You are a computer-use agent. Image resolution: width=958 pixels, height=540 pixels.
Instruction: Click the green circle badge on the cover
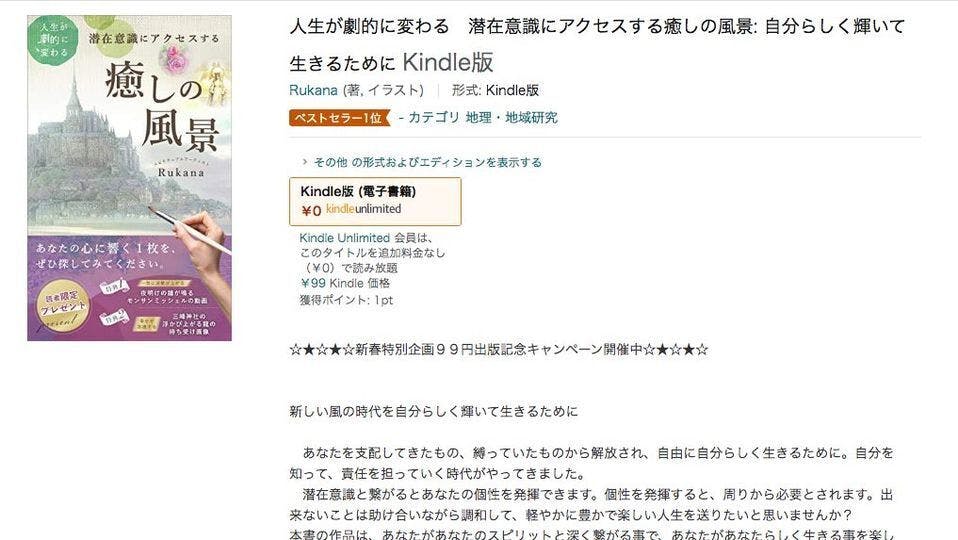[53, 40]
